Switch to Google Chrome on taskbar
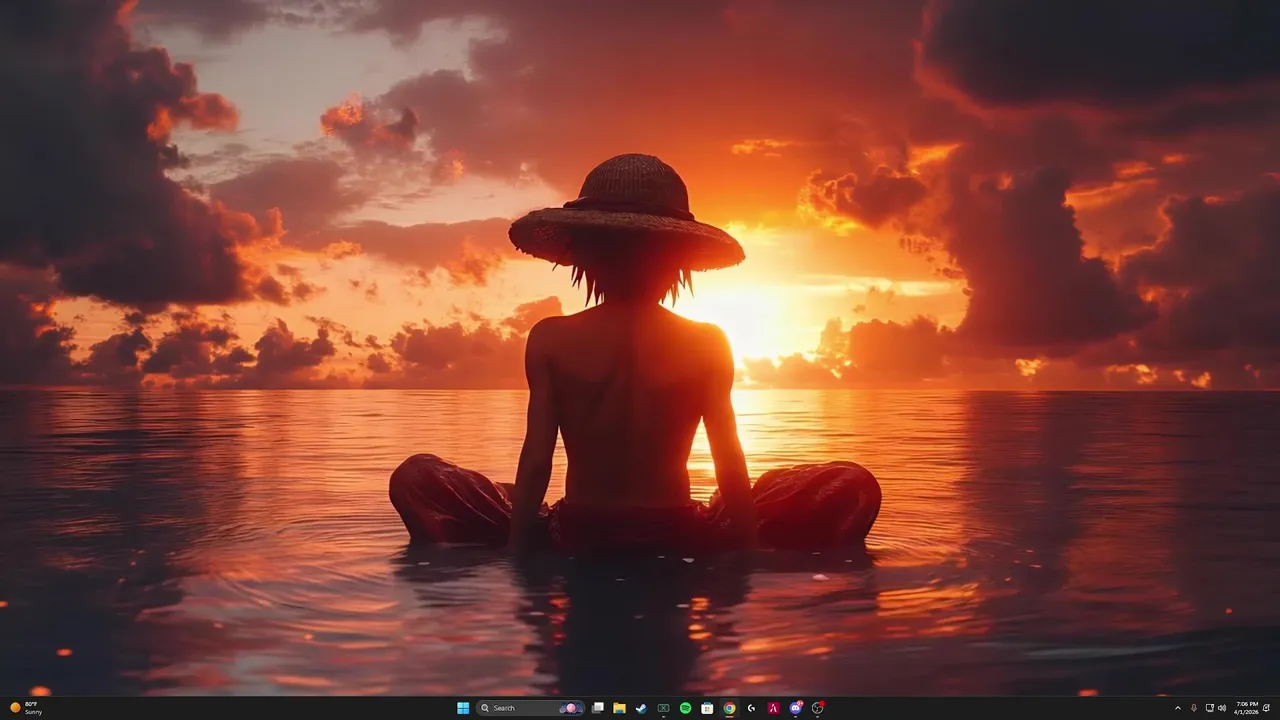The image size is (1280, 720). [x=729, y=708]
